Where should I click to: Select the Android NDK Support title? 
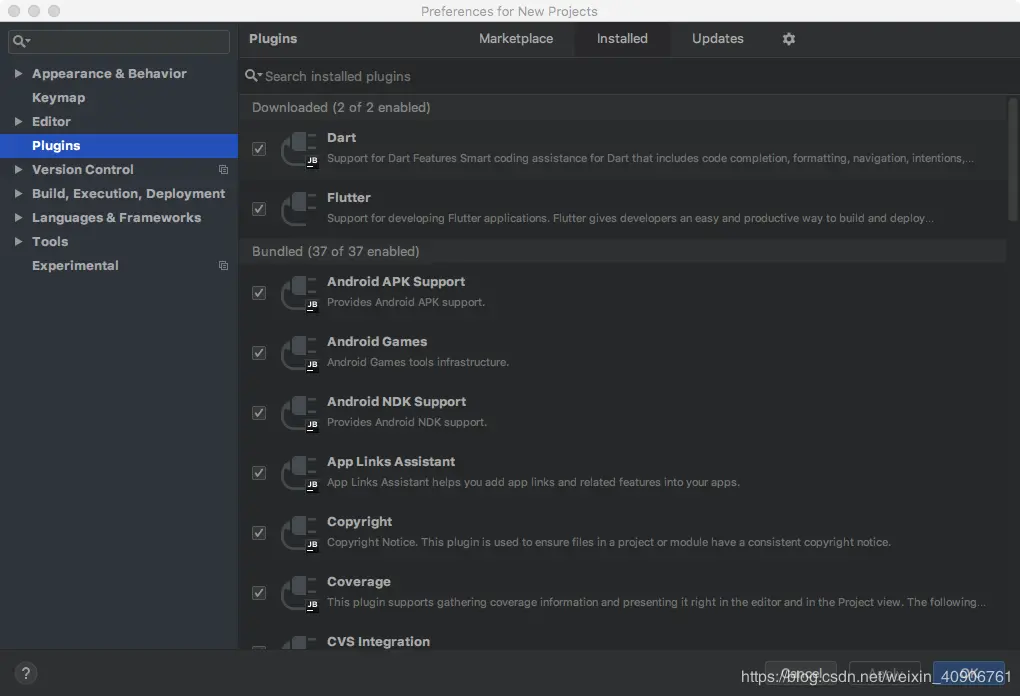click(396, 402)
